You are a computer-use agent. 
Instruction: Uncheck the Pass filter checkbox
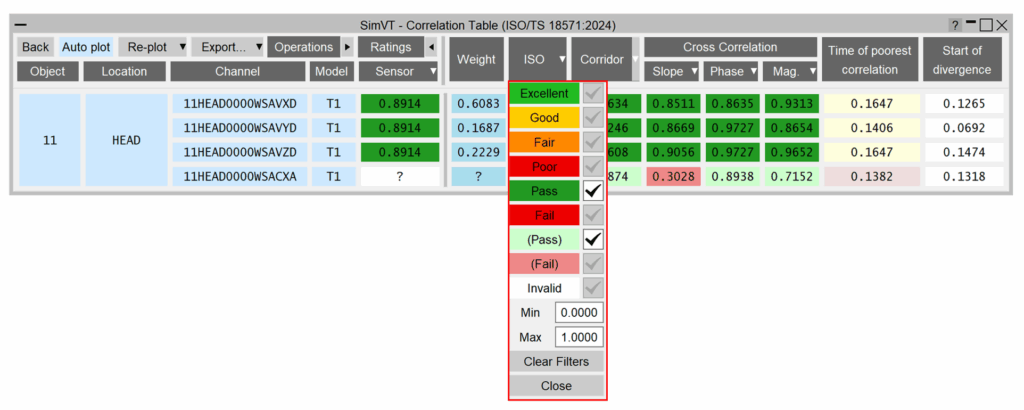click(593, 190)
